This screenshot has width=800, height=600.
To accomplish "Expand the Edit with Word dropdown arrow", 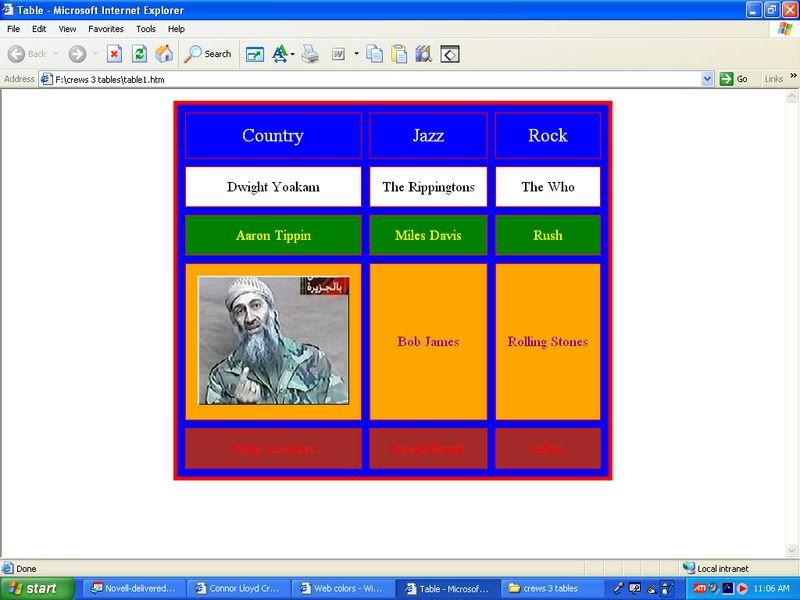I will click(x=356, y=54).
